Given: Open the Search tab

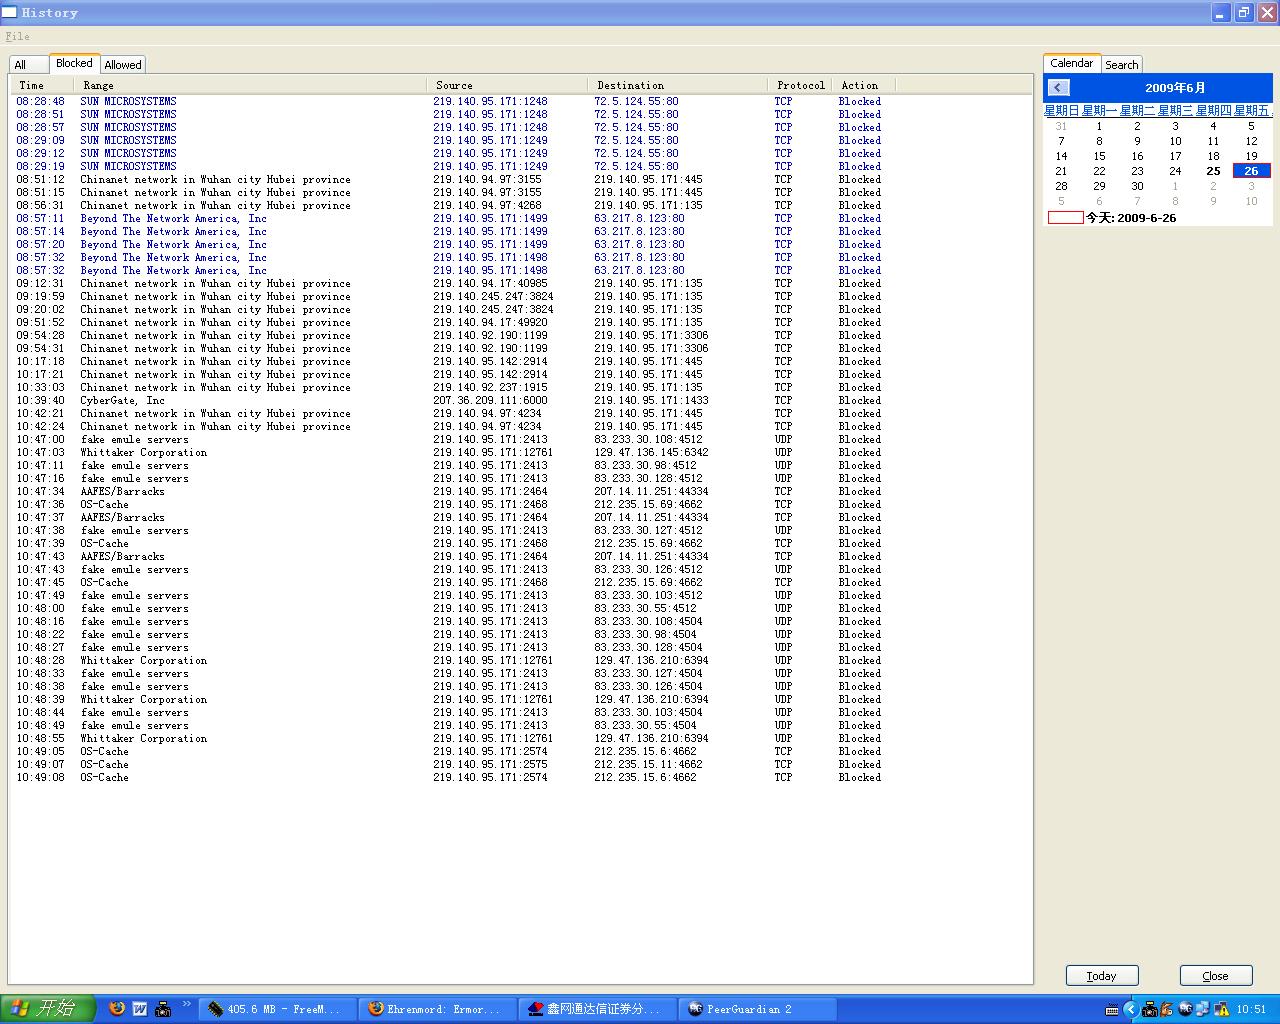Looking at the screenshot, I should (x=1121, y=64).
